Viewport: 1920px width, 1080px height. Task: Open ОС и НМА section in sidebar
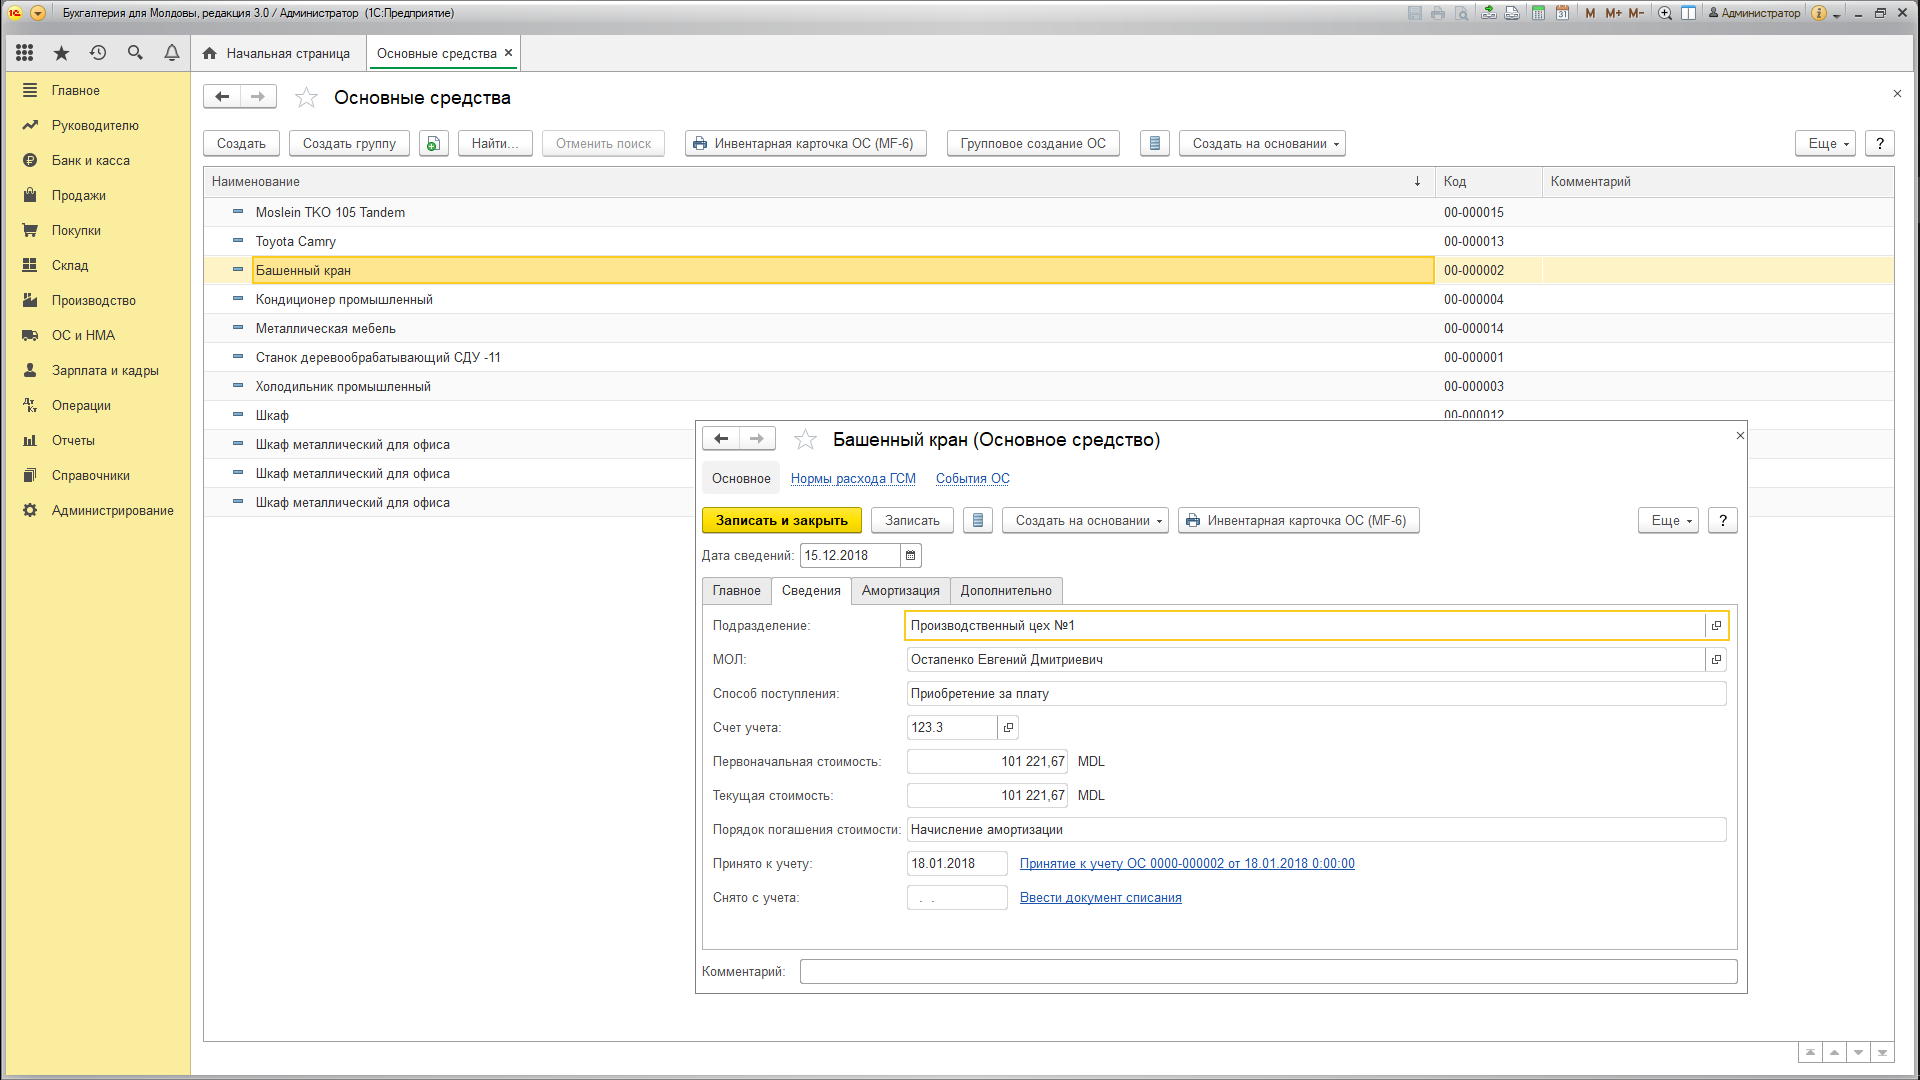pos(83,336)
